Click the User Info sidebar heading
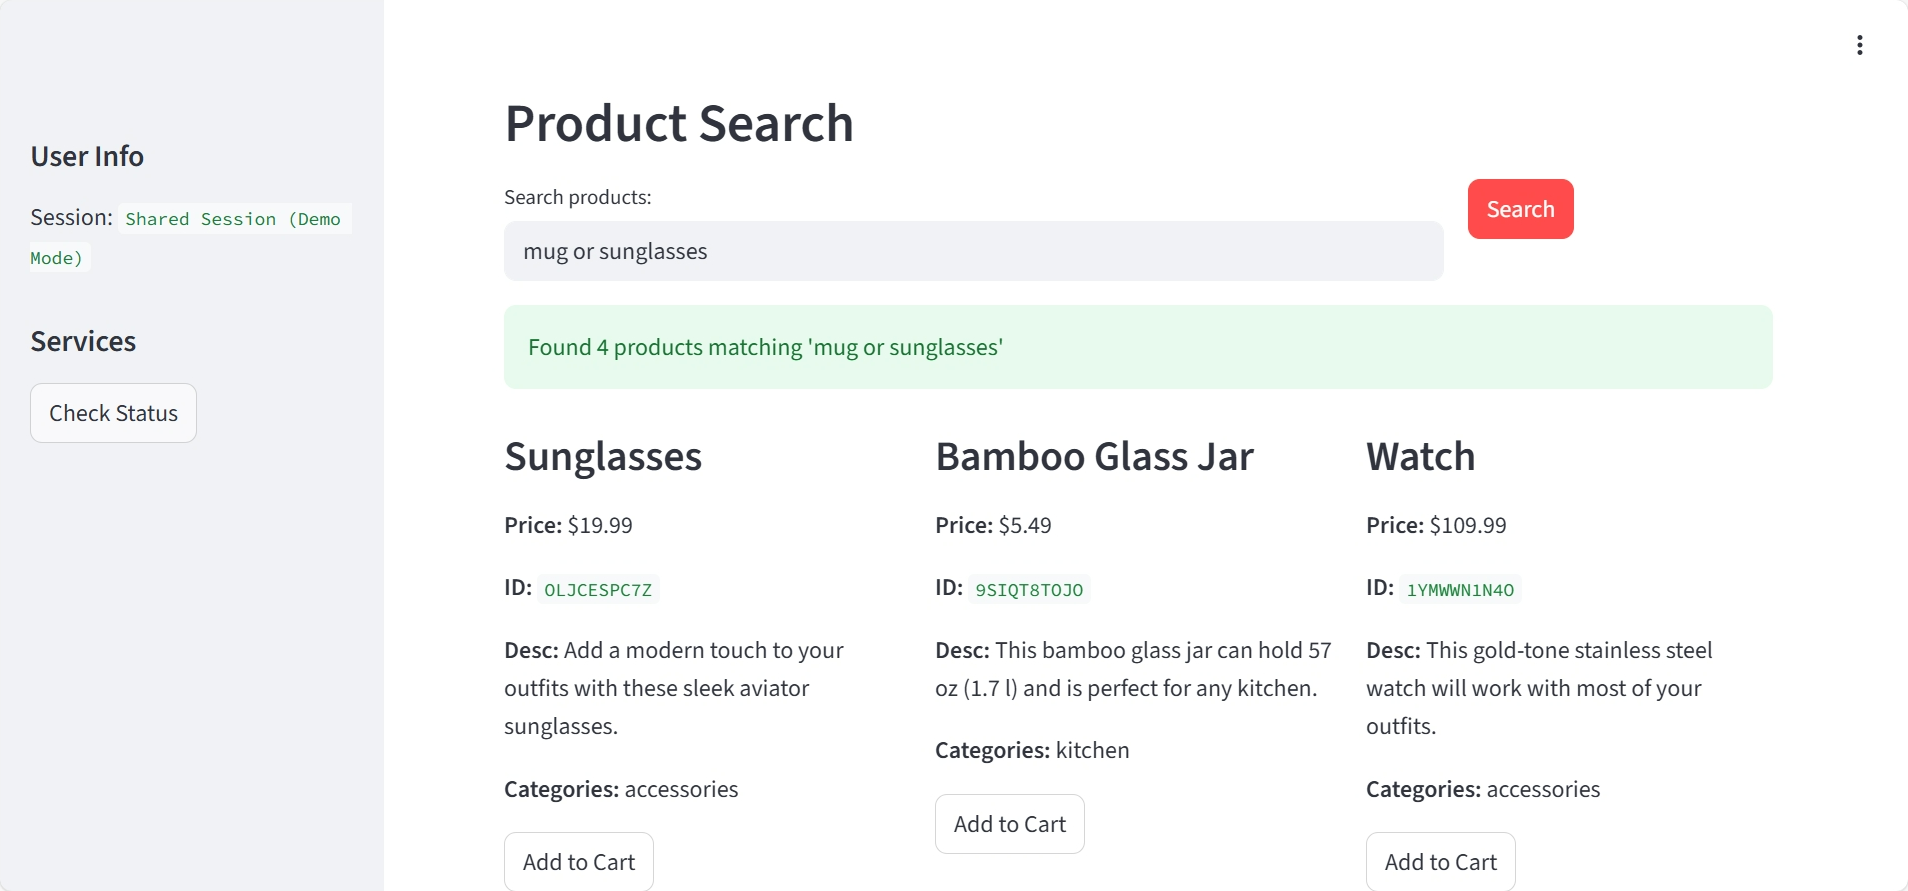Image resolution: width=1908 pixels, height=891 pixels. (87, 156)
